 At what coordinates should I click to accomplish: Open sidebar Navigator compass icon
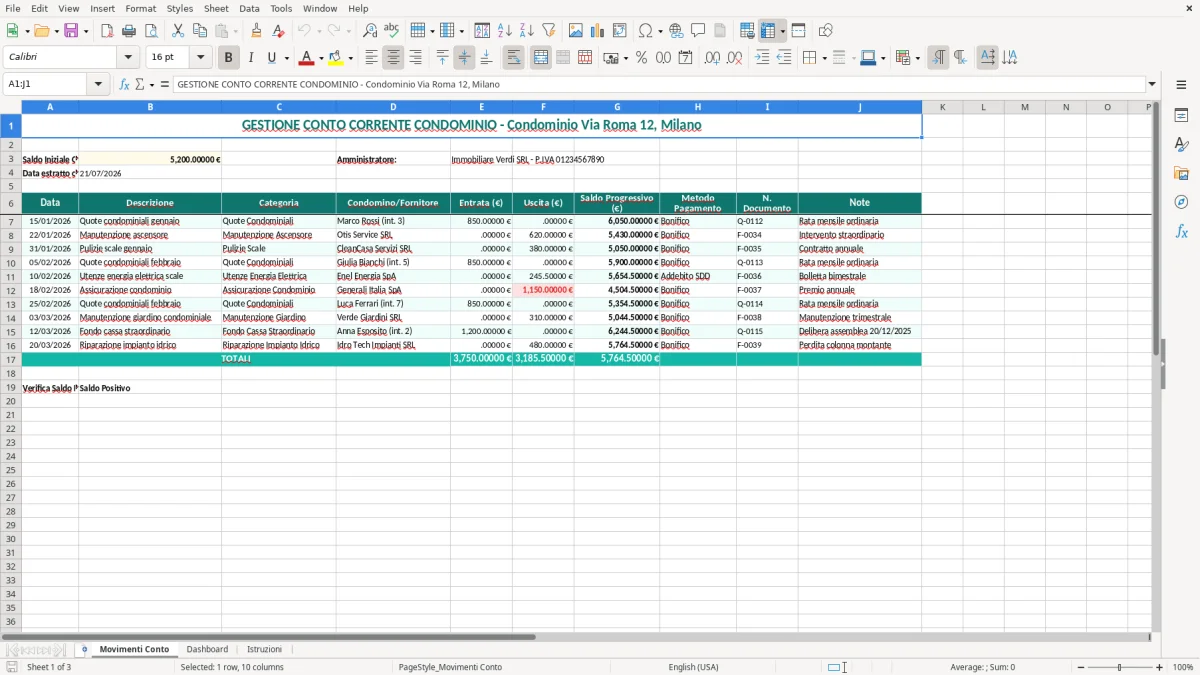(x=1181, y=203)
